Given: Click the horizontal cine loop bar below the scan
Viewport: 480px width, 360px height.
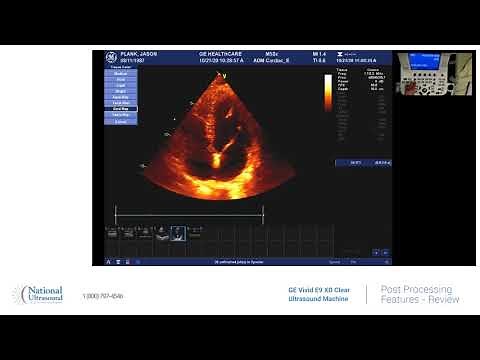Looking at the screenshot, I should point(189,215).
